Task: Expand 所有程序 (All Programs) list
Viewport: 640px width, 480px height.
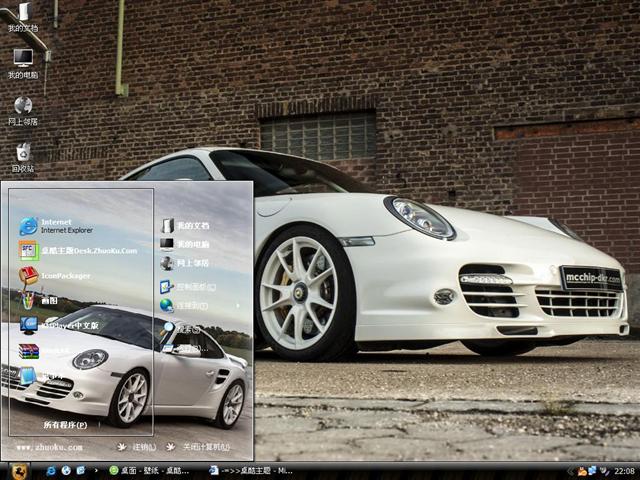Action: click(65, 425)
